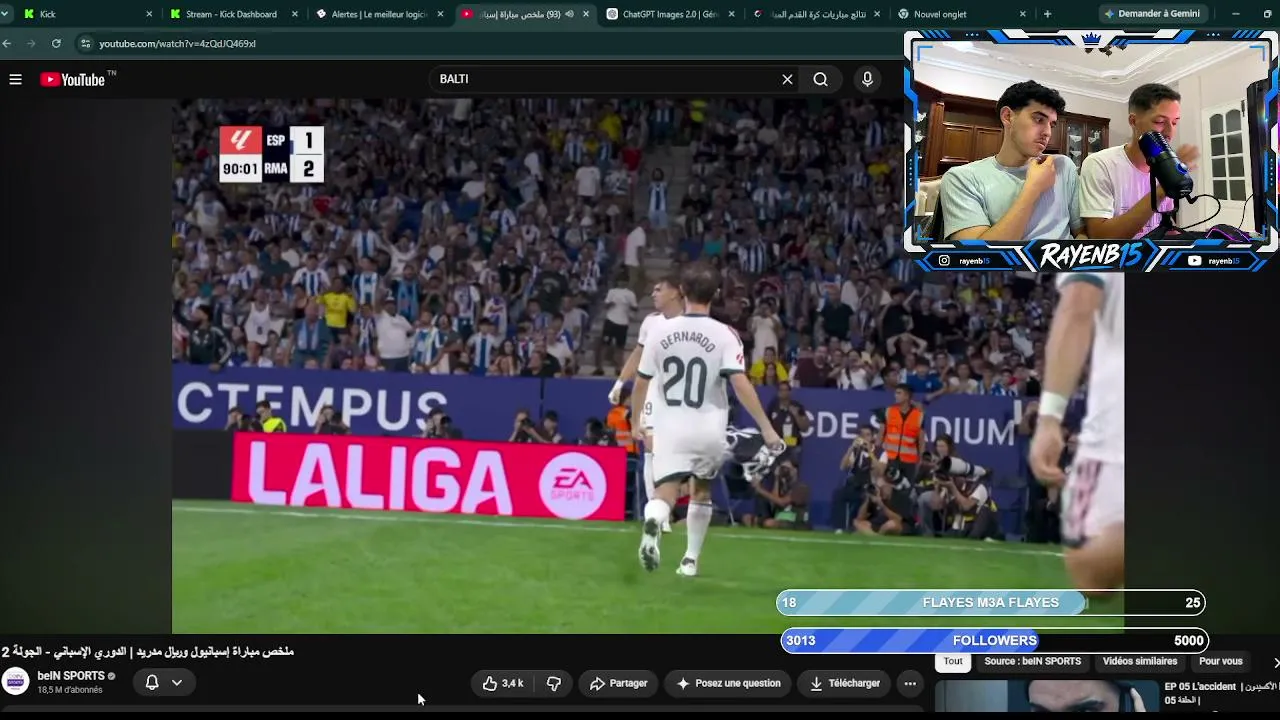1280x720 pixels.
Task: Close the Stream - Kick Dashboard tab
Action: pos(295,14)
